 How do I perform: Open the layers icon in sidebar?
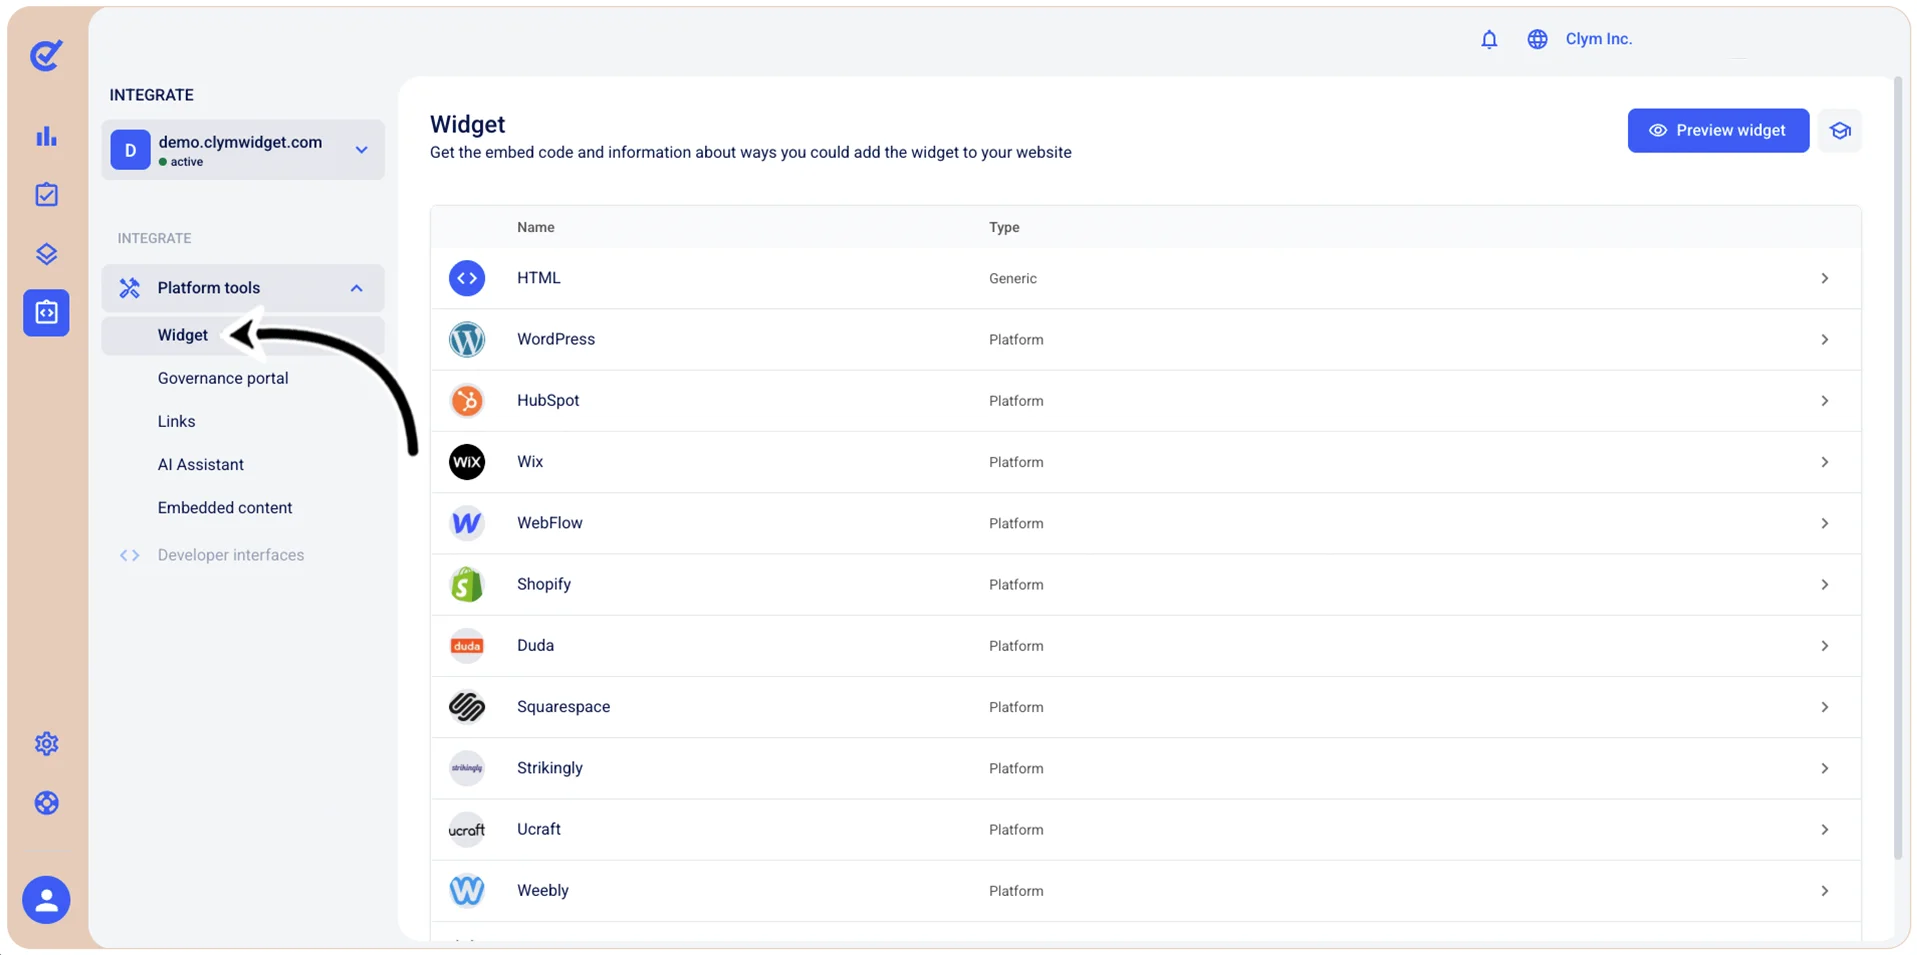46,254
